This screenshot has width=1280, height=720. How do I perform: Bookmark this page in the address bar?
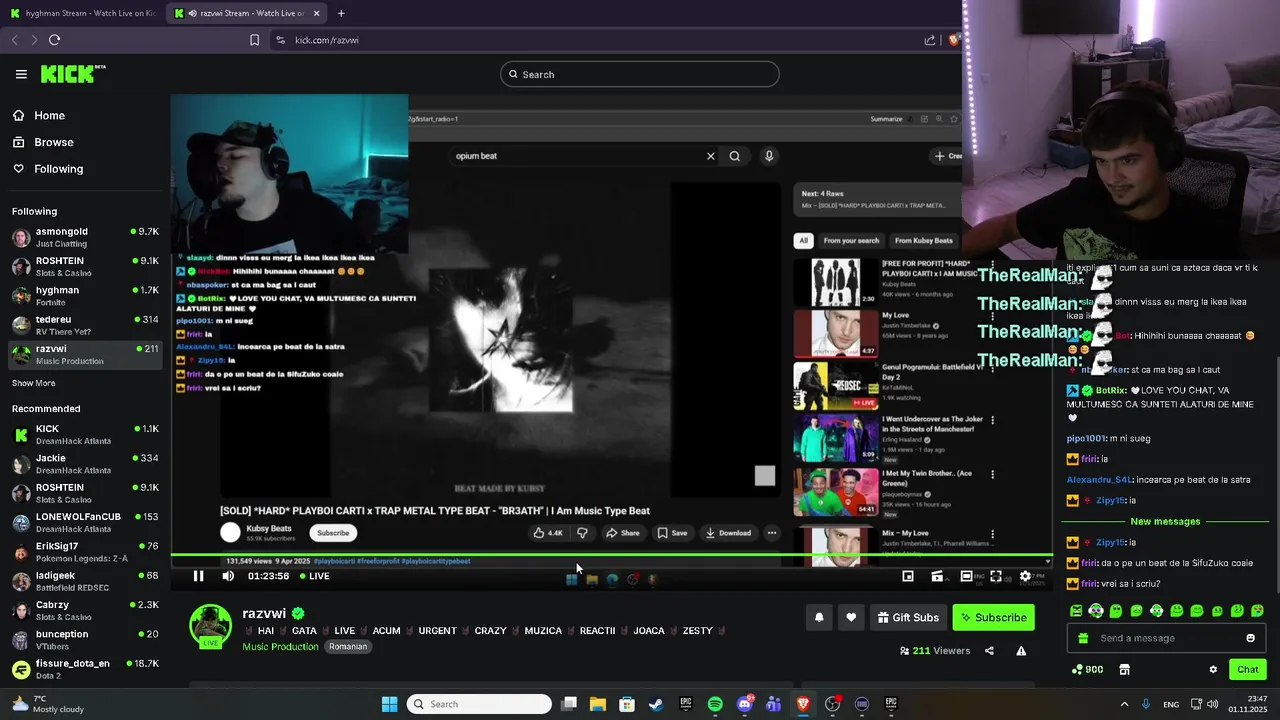click(x=254, y=40)
